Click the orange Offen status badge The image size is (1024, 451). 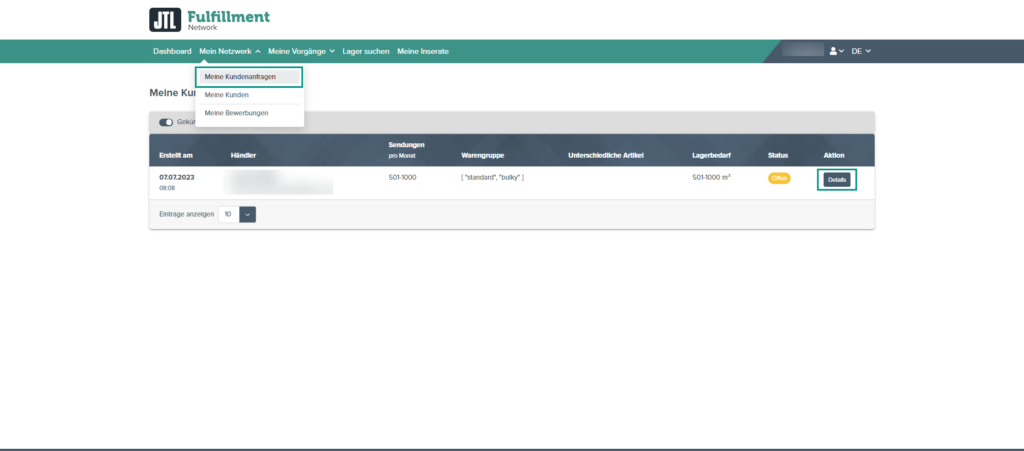tap(779, 178)
